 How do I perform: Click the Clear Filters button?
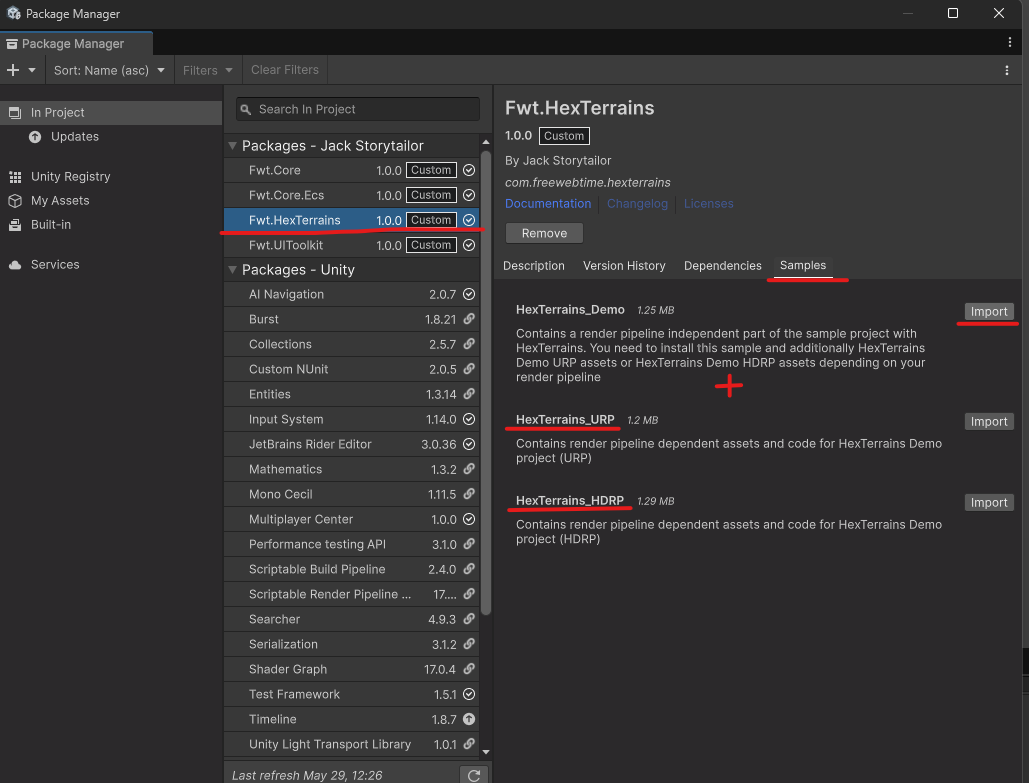pyautogui.click(x=285, y=70)
